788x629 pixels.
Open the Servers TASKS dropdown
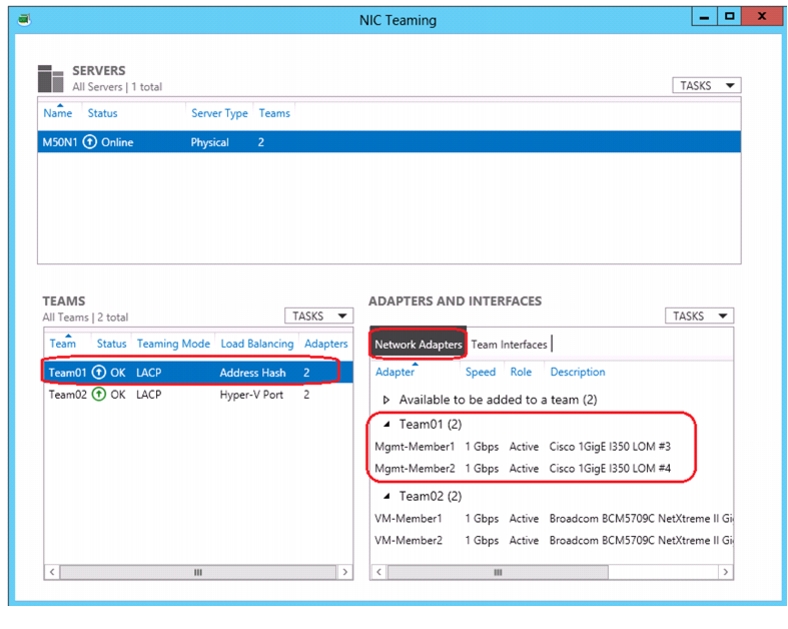(707, 85)
